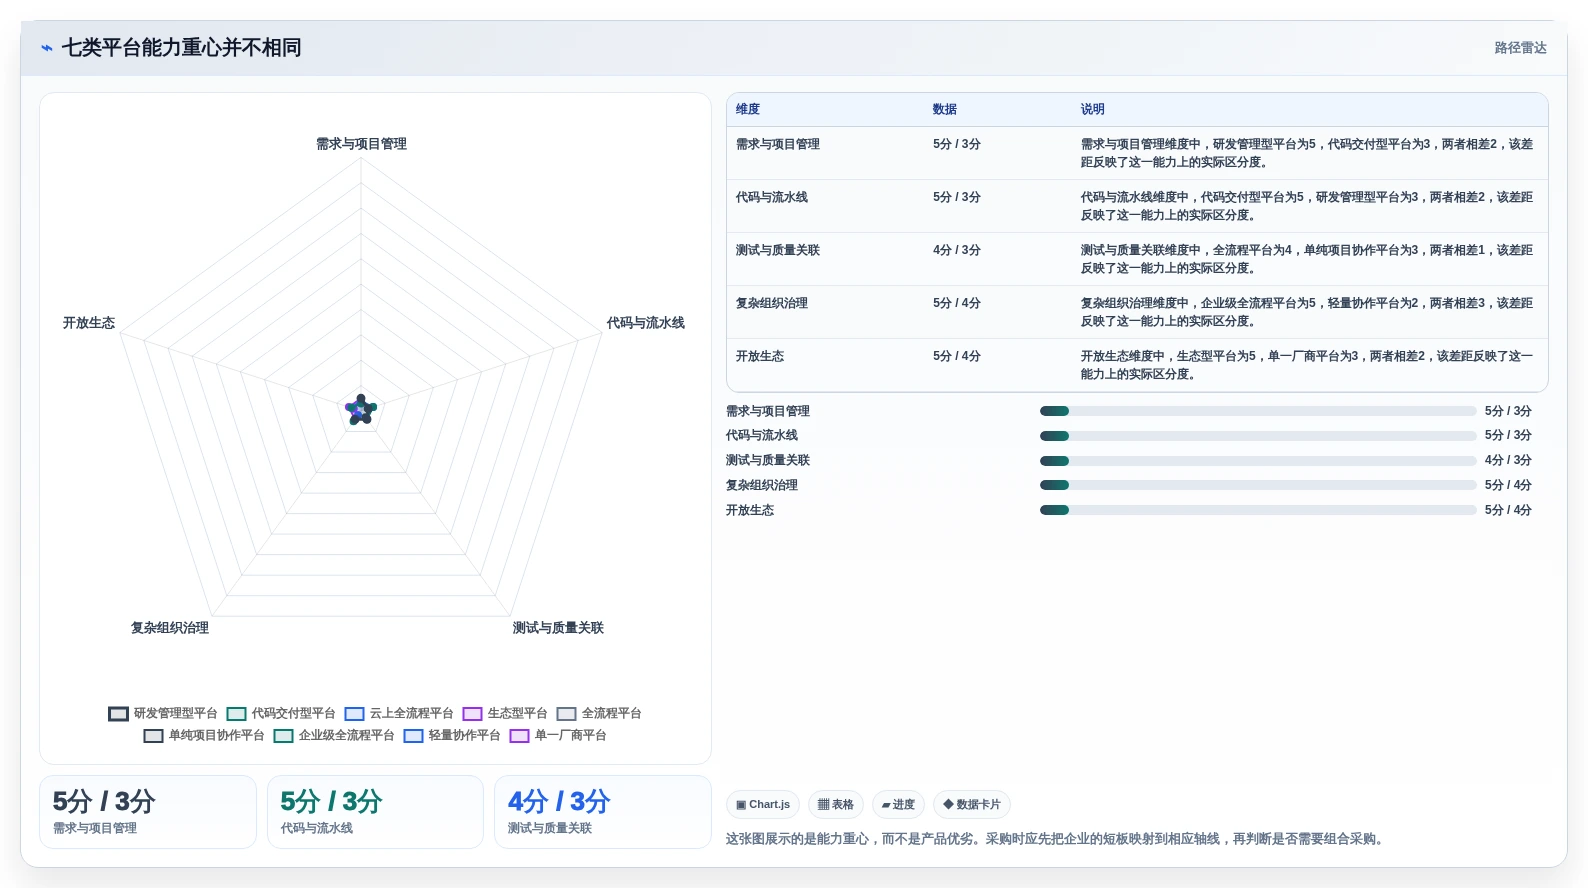Click the 数据卡片 tag chip

(x=972, y=804)
